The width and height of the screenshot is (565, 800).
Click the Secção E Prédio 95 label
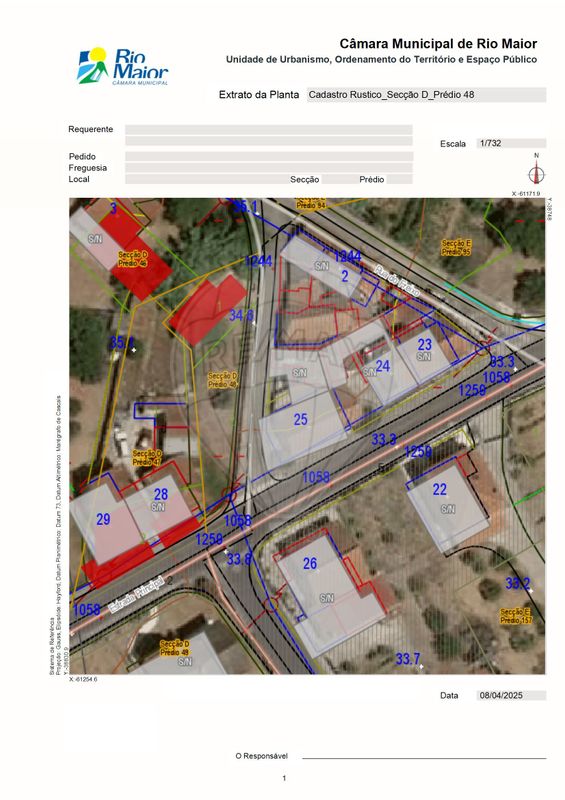456,248
